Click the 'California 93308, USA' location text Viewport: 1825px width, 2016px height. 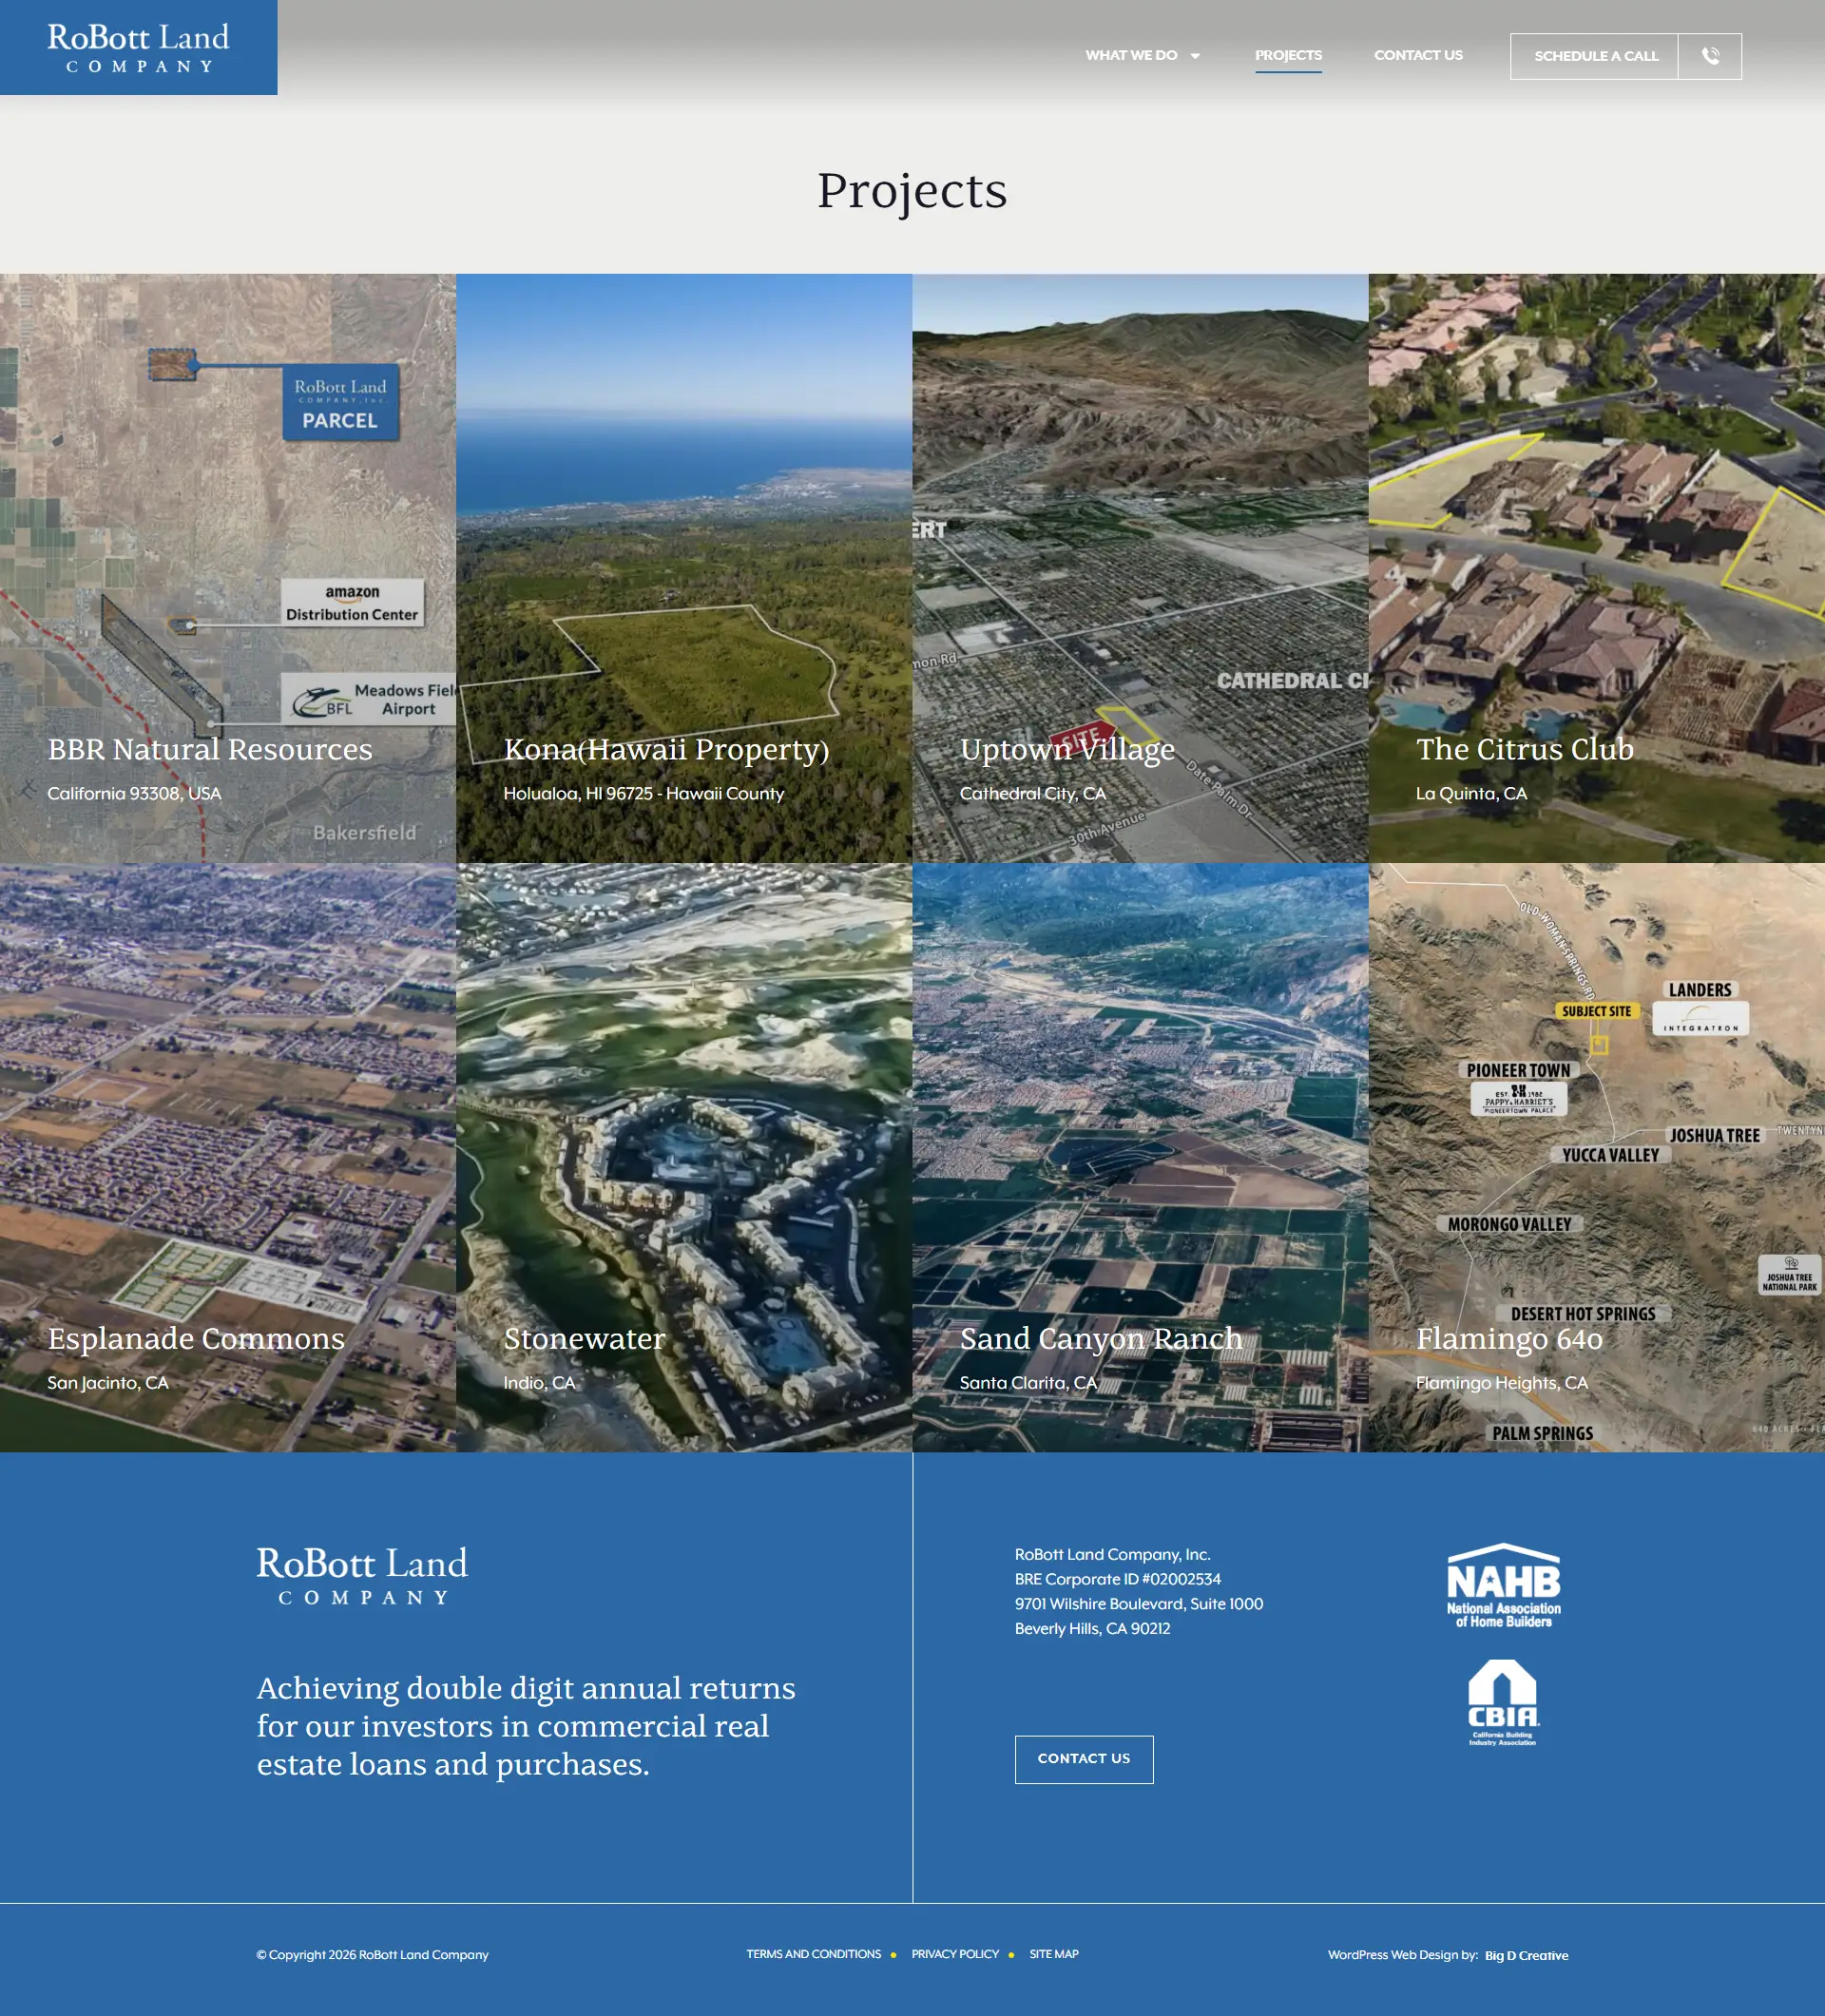click(x=134, y=793)
